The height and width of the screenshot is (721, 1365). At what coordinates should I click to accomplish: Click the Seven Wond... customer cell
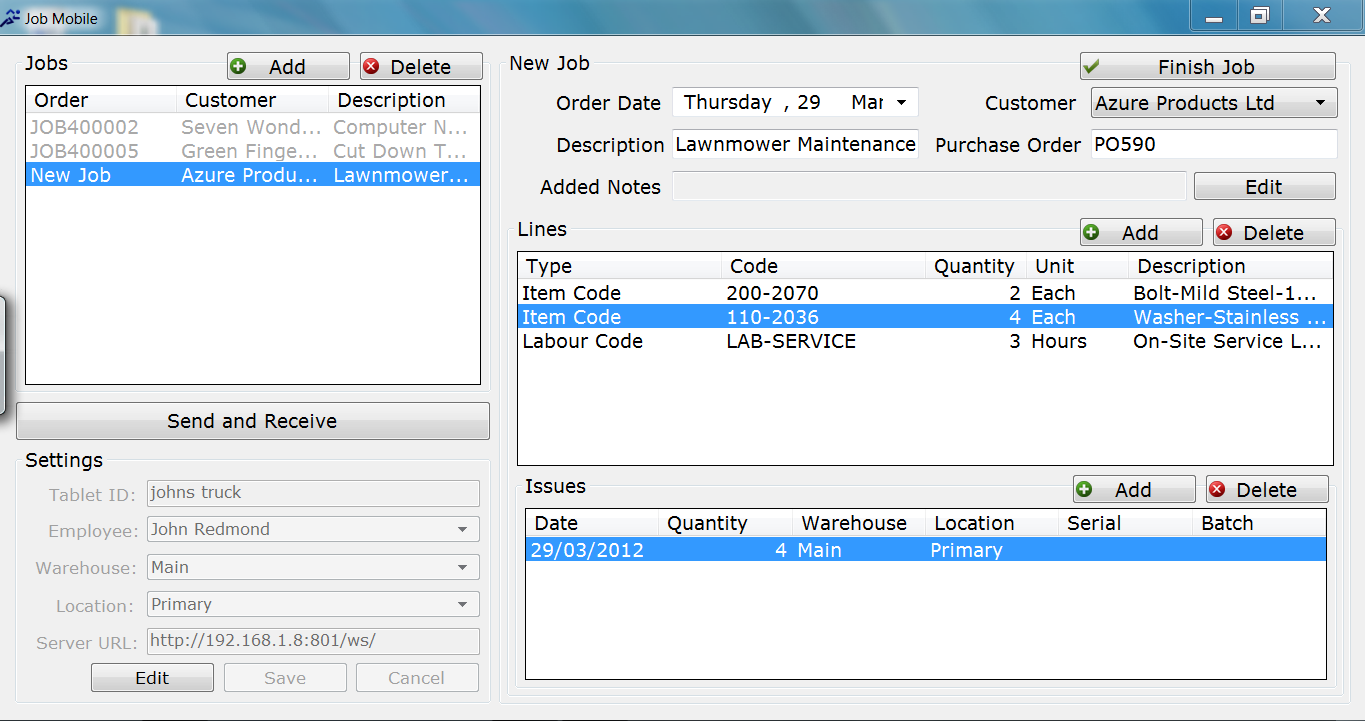coord(253,127)
